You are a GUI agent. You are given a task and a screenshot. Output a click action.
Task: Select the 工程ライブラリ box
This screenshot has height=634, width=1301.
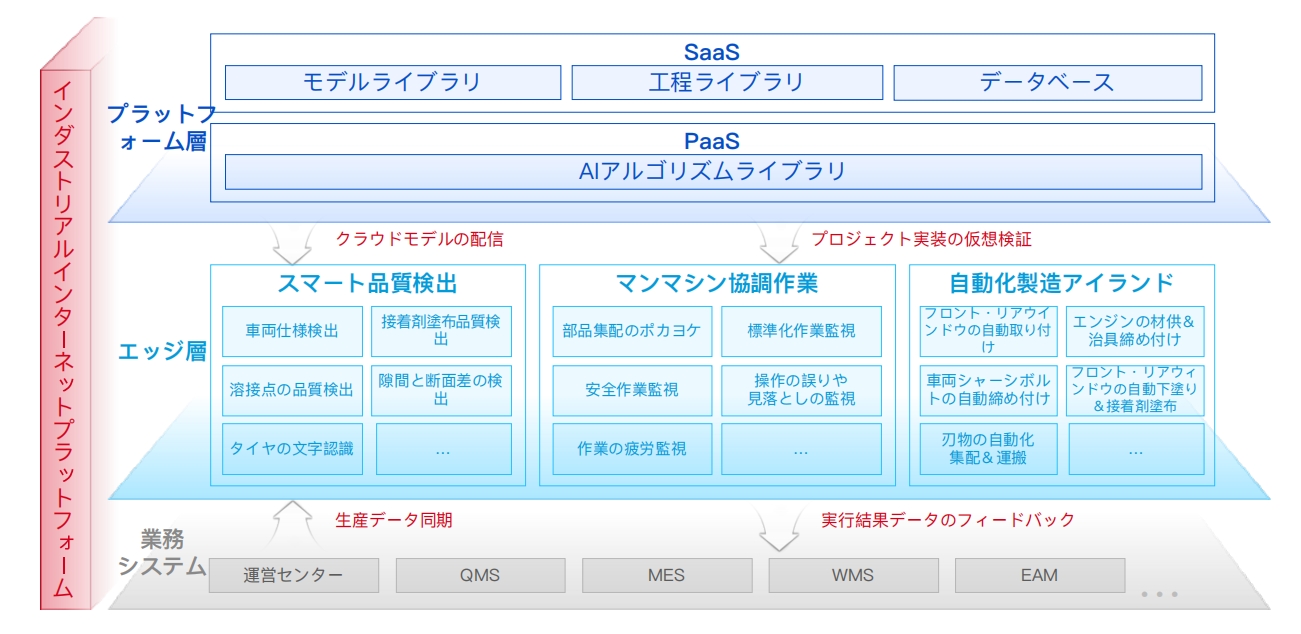coord(726,83)
